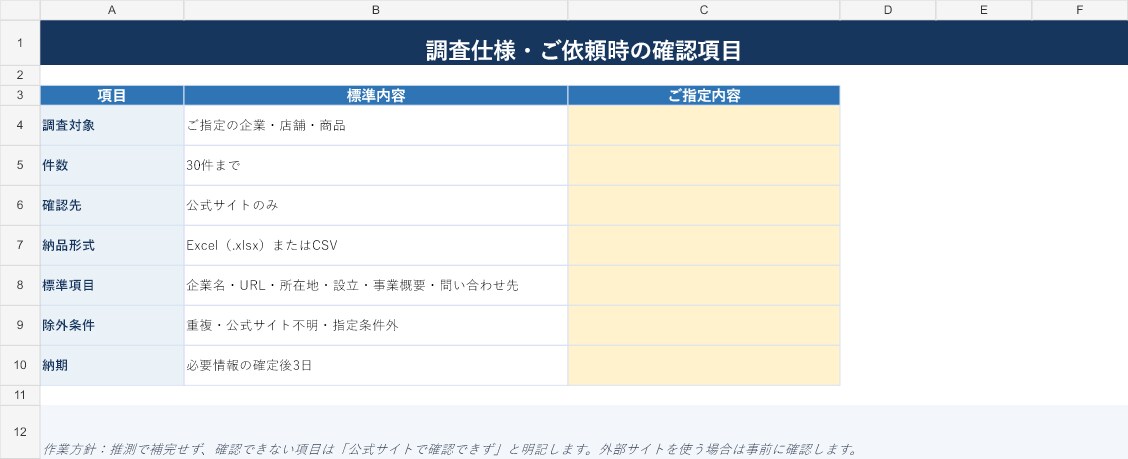Screen dimensions: 1128x459
Task: Click cell 重複・公式サイト不明・指定条件外
Action: (x=376, y=325)
